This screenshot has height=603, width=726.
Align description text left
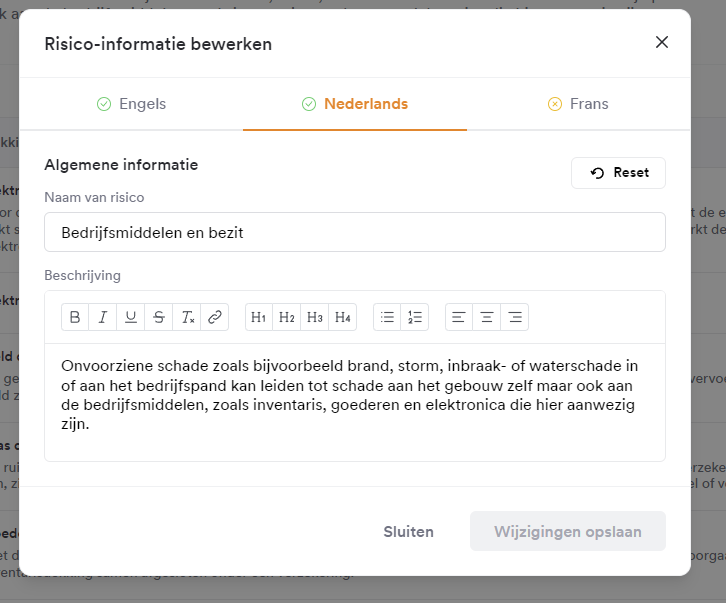[x=459, y=317]
